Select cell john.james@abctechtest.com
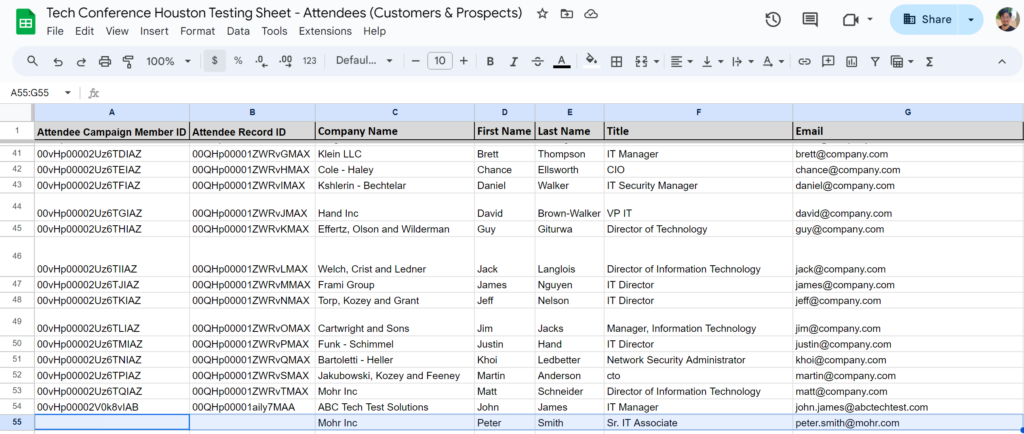The width and height of the screenshot is (1024, 434). coord(908,407)
